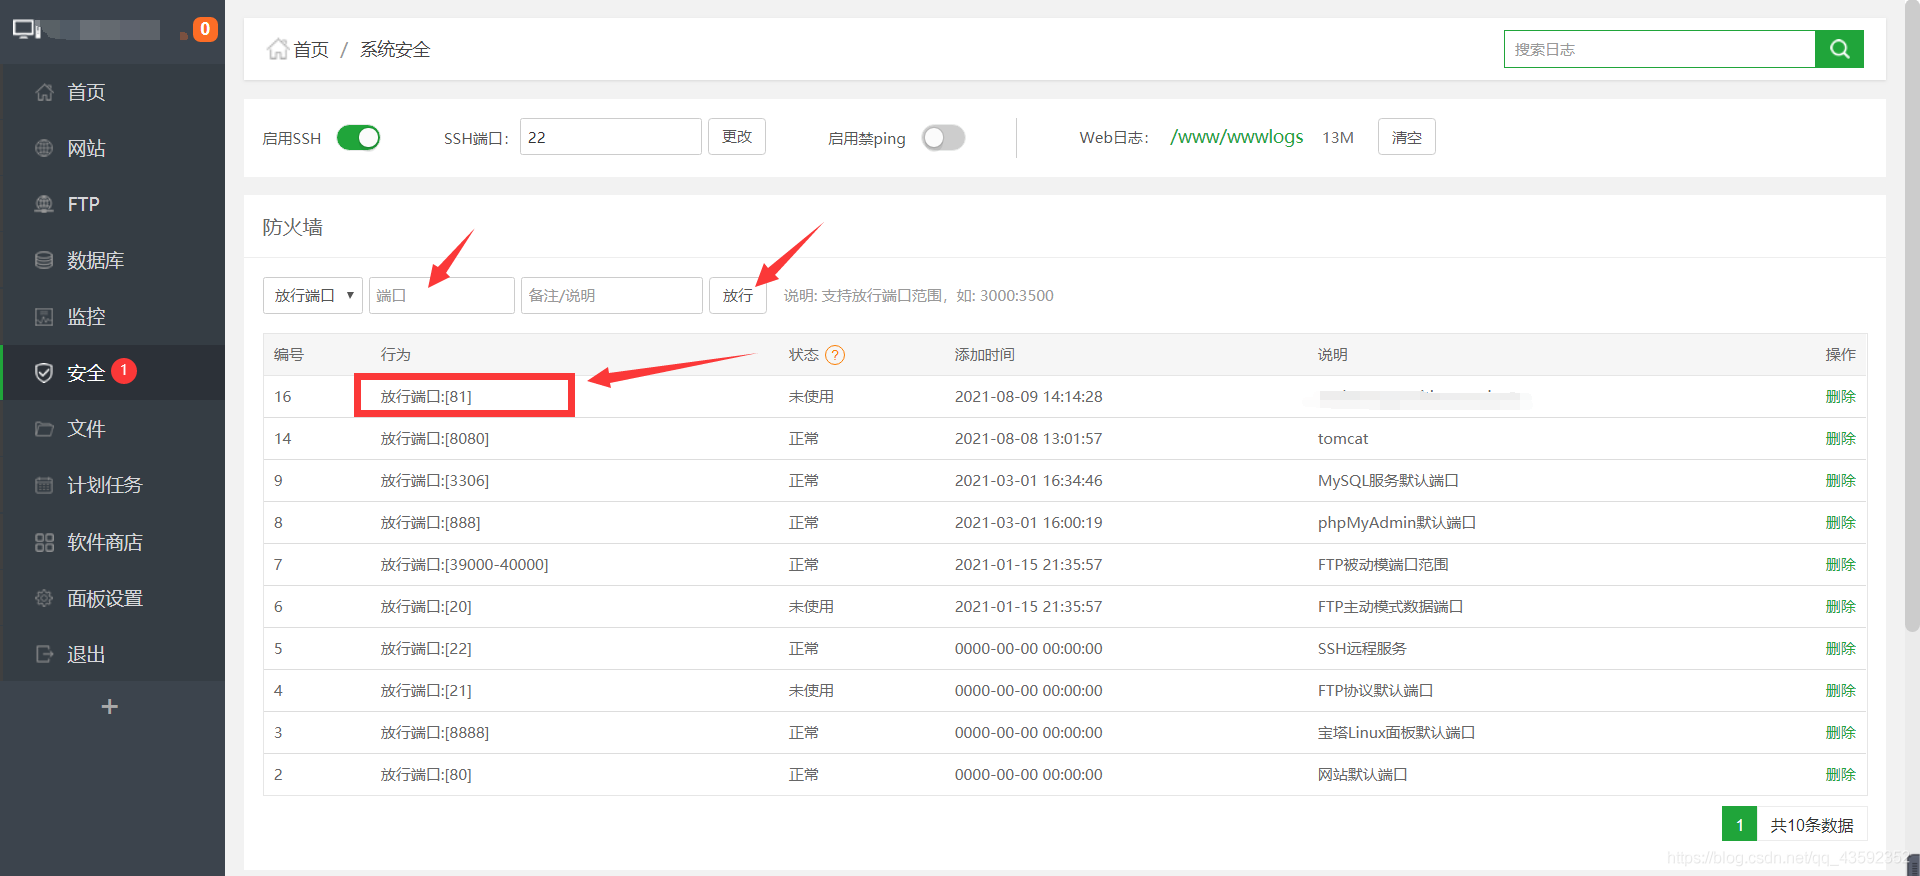The image size is (1920, 876).
Task: Click the 搜索日志 search field
Action: coord(1659,49)
